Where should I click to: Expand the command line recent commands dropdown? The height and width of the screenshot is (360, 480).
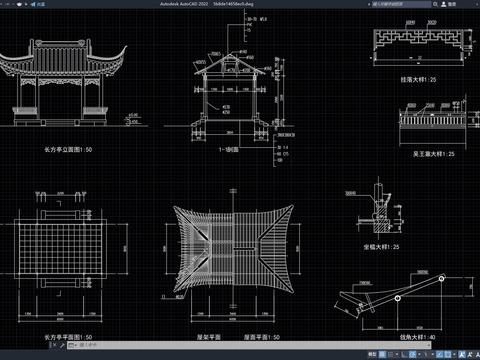pyautogui.click(x=72, y=345)
